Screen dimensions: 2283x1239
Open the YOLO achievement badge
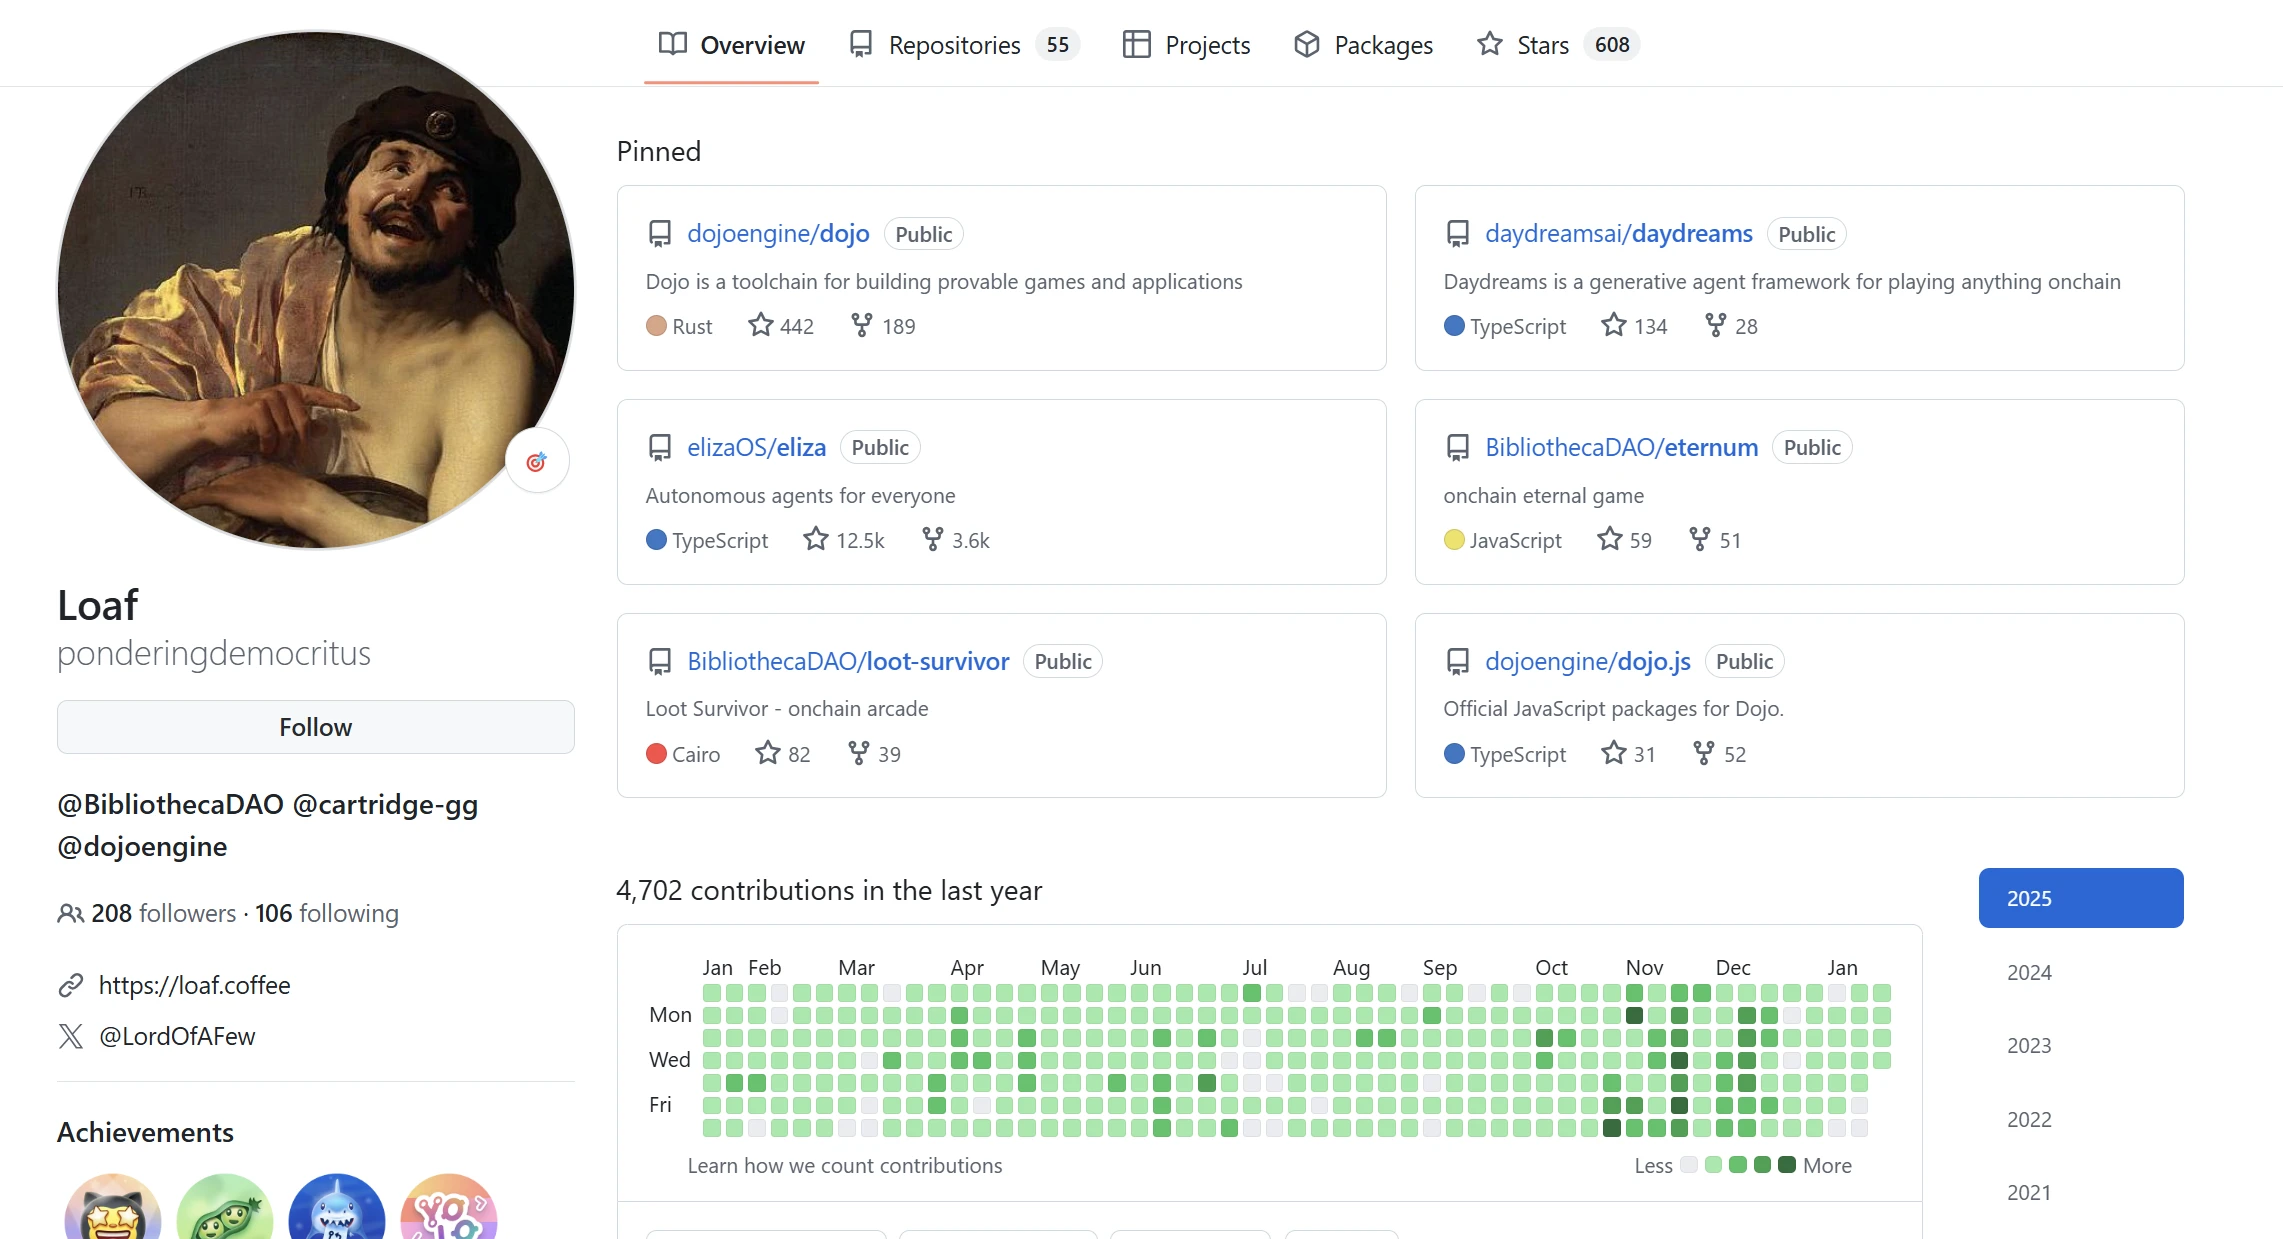448,1213
